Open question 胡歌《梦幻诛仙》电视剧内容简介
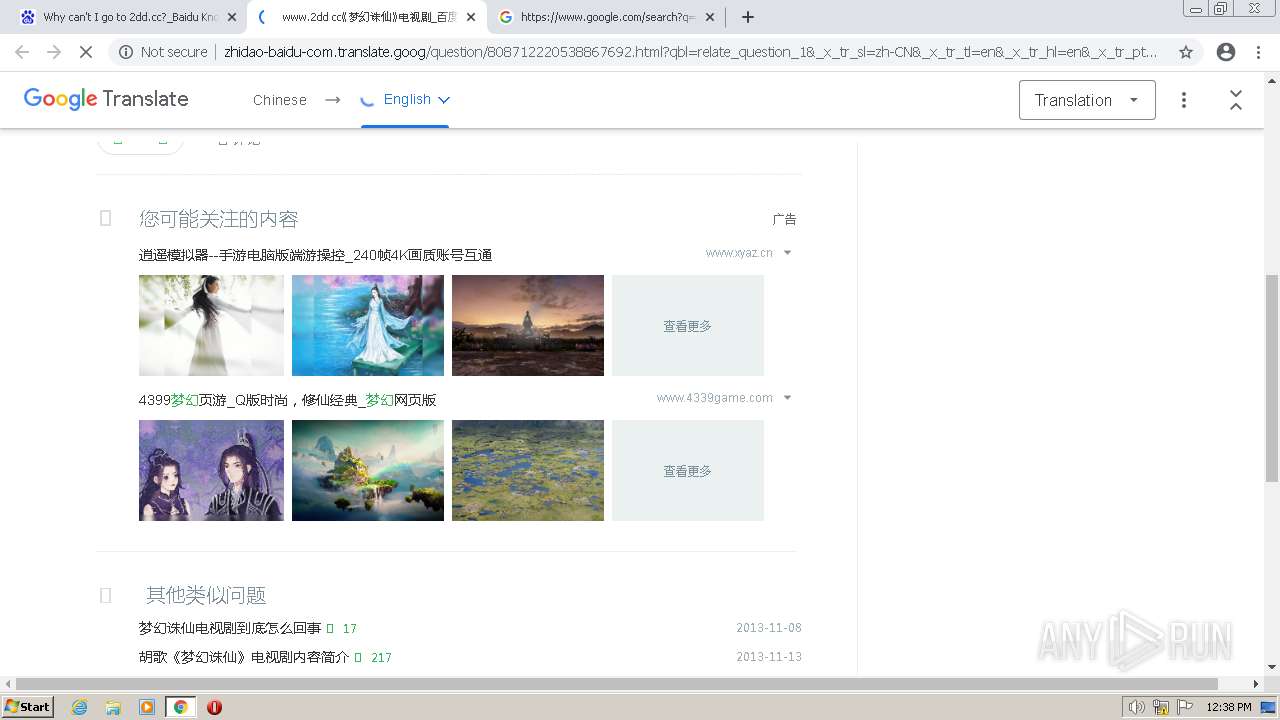The height and width of the screenshot is (720, 1280). [244, 657]
